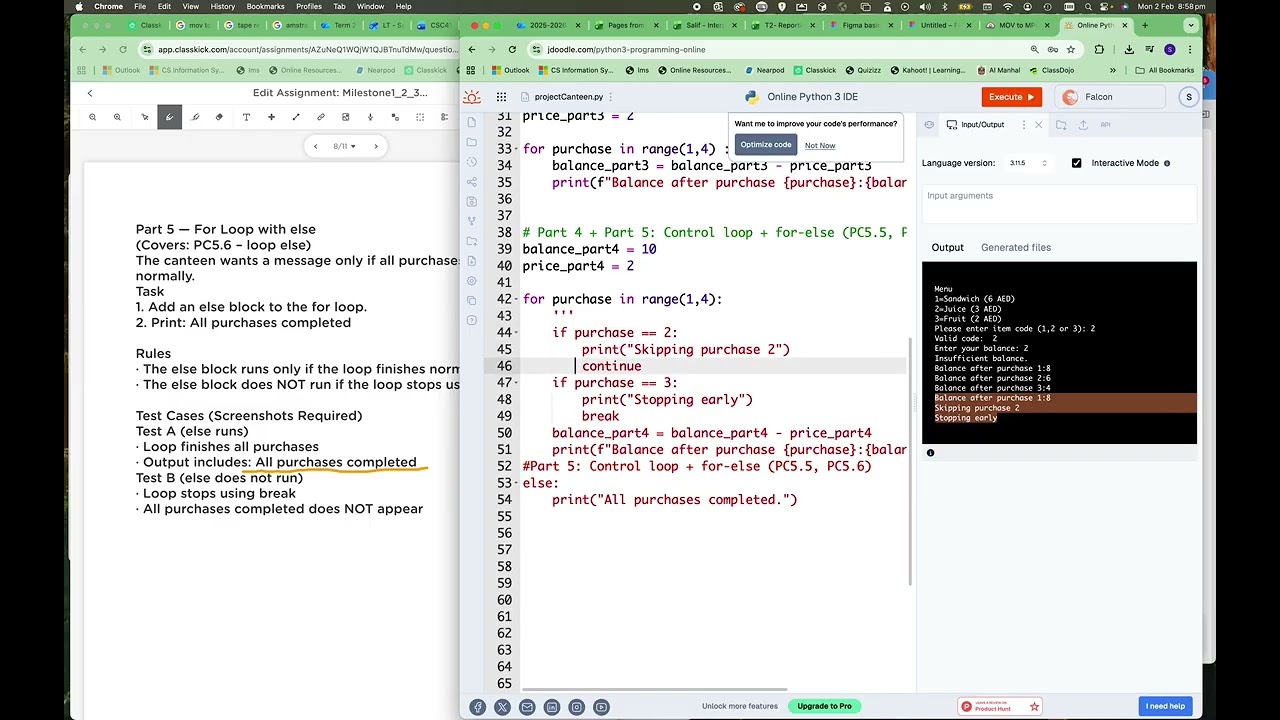Collapse the else block fold at line 53

pyautogui.click(x=515, y=483)
